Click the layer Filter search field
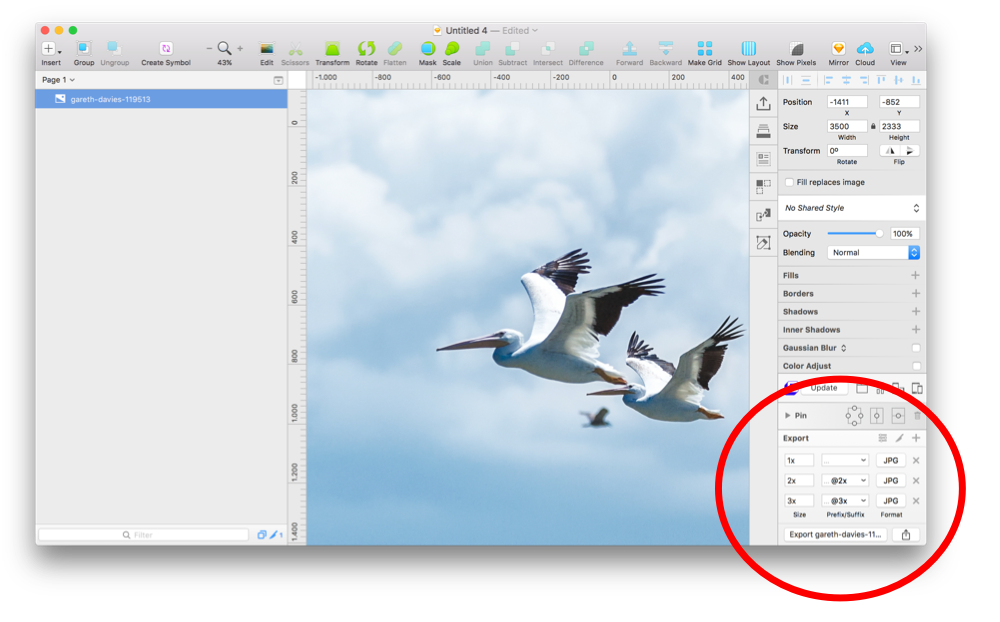The width and height of the screenshot is (1000, 622). (x=143, y=535)
